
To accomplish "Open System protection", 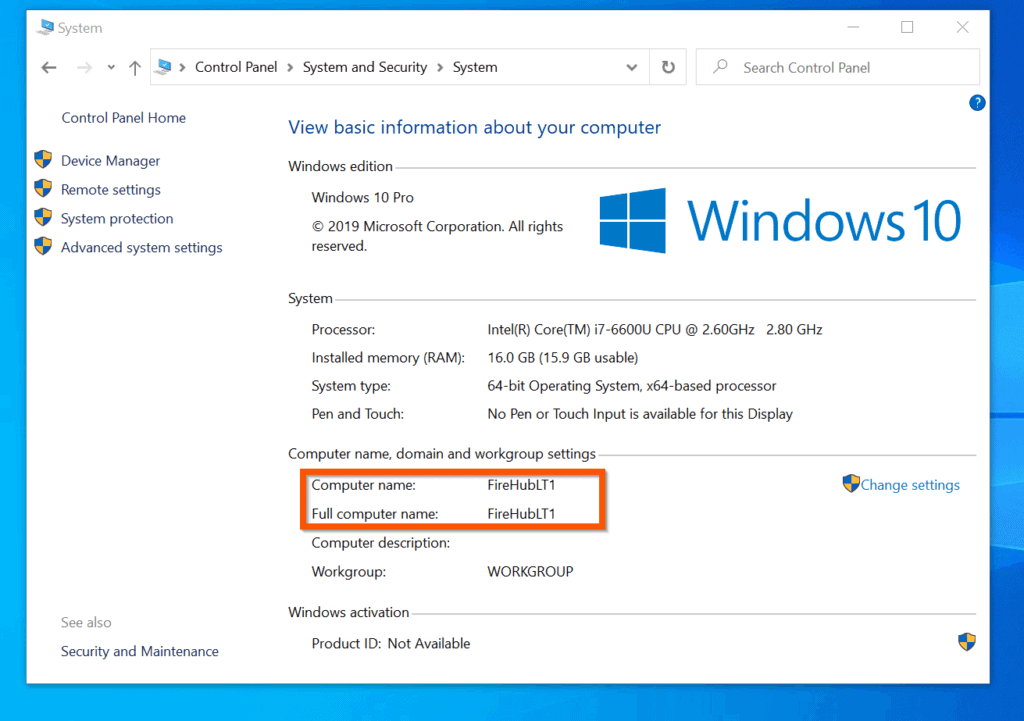I will click(x=117, y=218).
